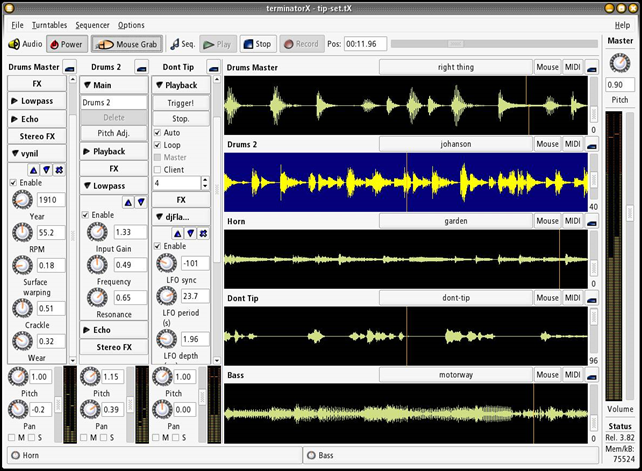
Task: Collapse the Main section of Drums 2
Action: (x=112, y=85)
